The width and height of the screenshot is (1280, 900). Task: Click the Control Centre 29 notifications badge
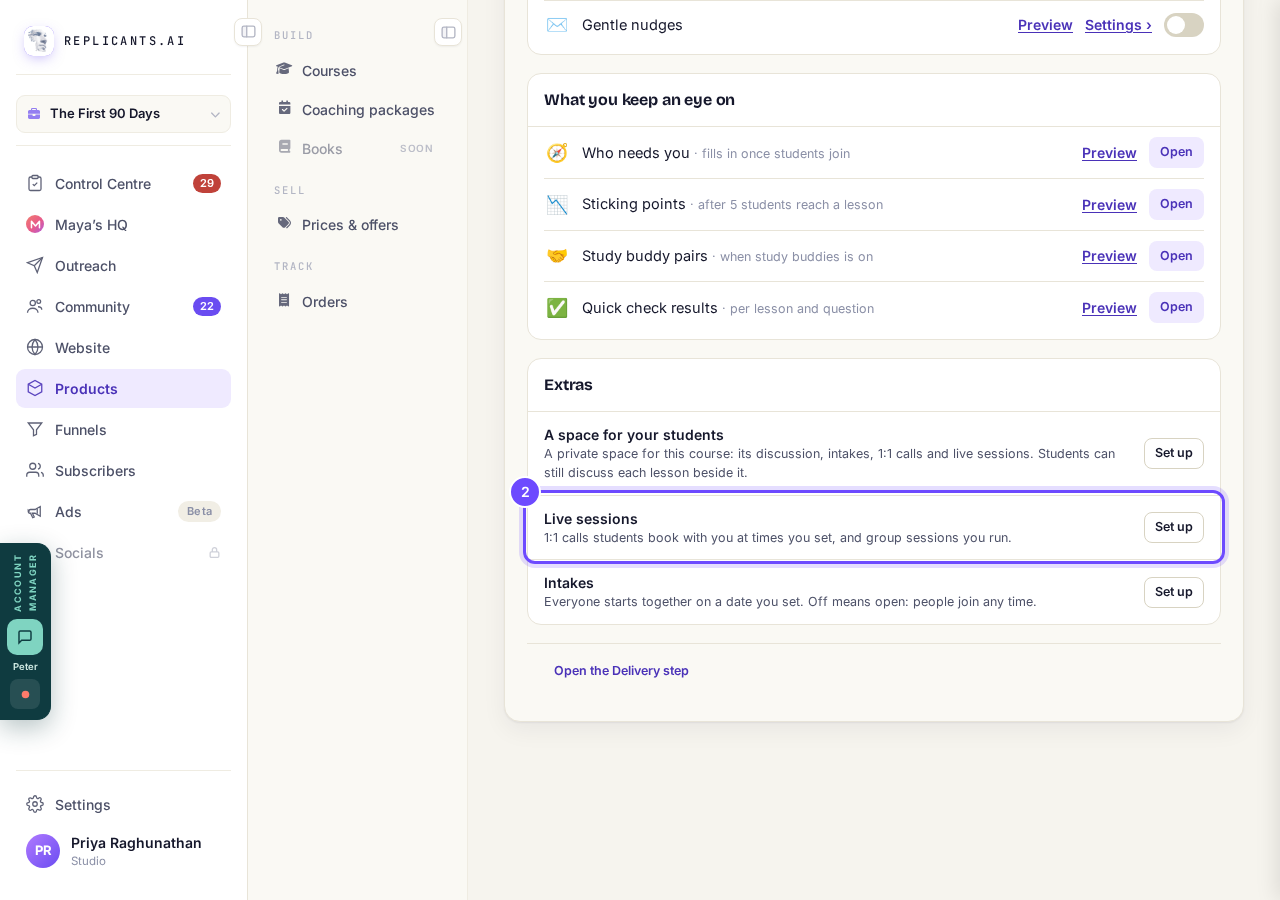[x=207, y=183]
